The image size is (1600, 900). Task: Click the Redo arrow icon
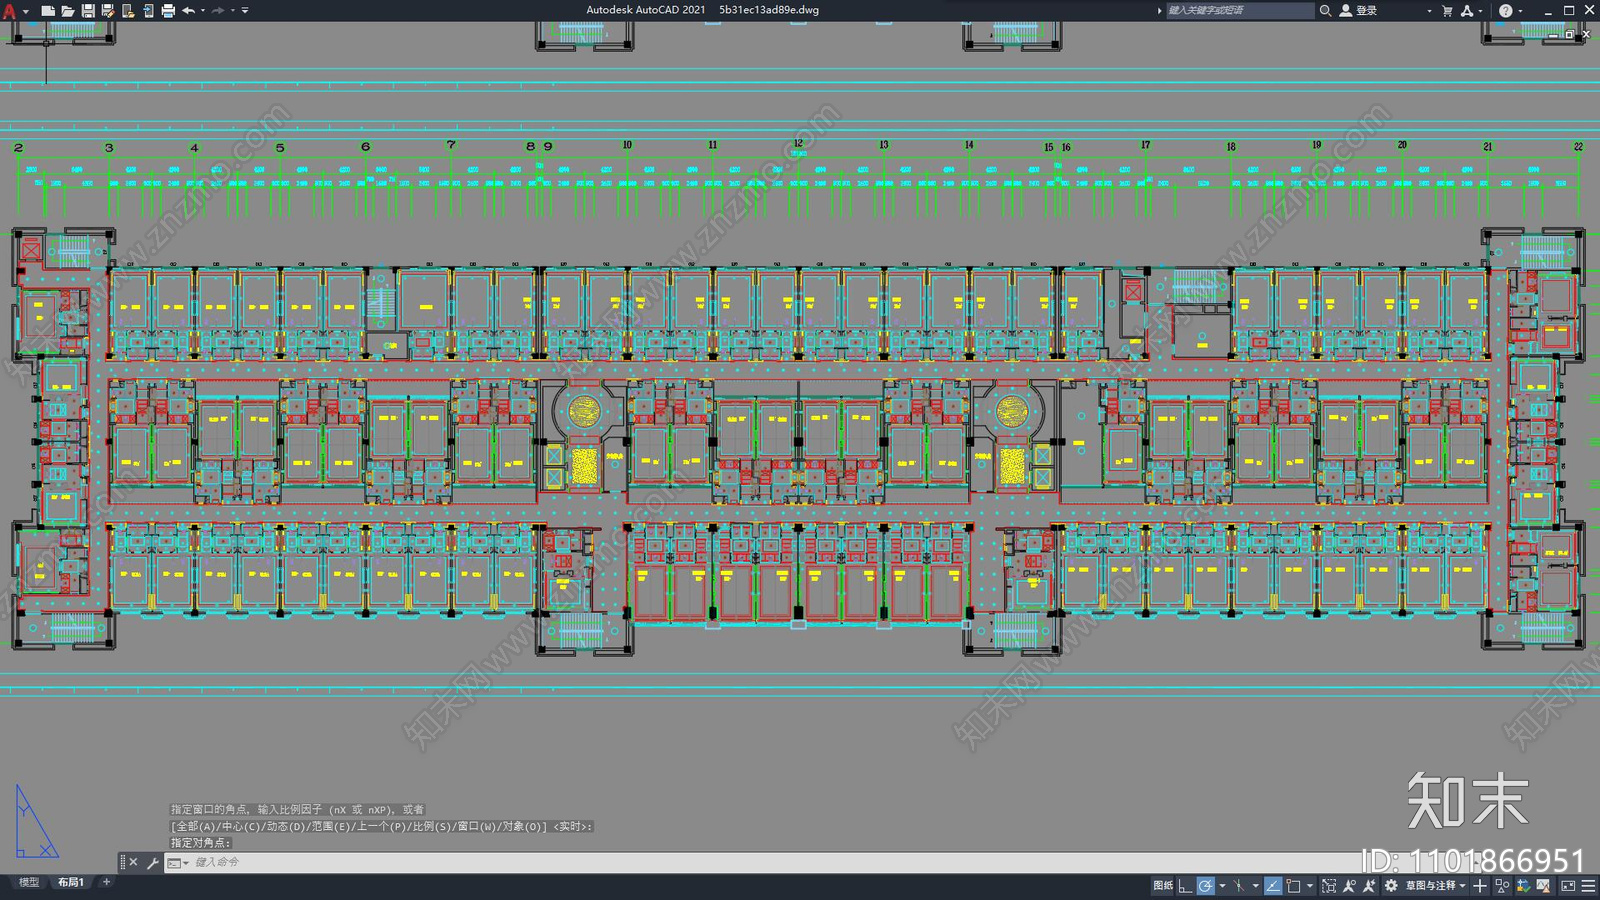218,11
